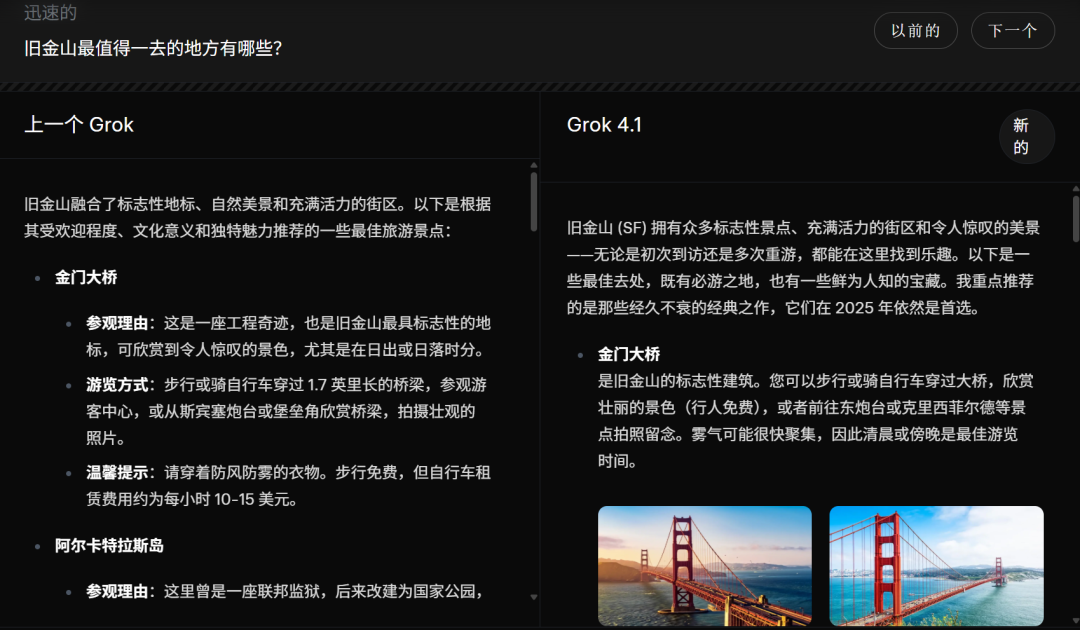Select the '上一个 Grok' panel header
The height and width of the screenshot is (630, 1080).
tap(78, 124)
